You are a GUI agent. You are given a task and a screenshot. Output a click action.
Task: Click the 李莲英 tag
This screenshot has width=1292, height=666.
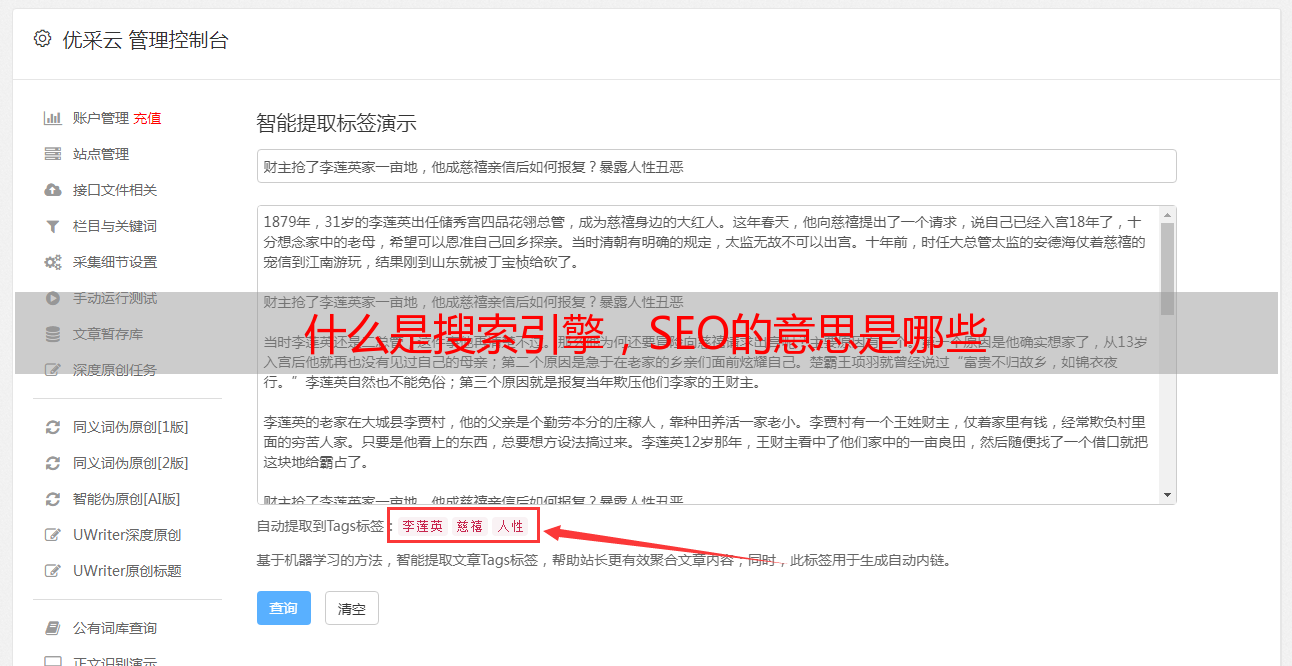point(422,526)
